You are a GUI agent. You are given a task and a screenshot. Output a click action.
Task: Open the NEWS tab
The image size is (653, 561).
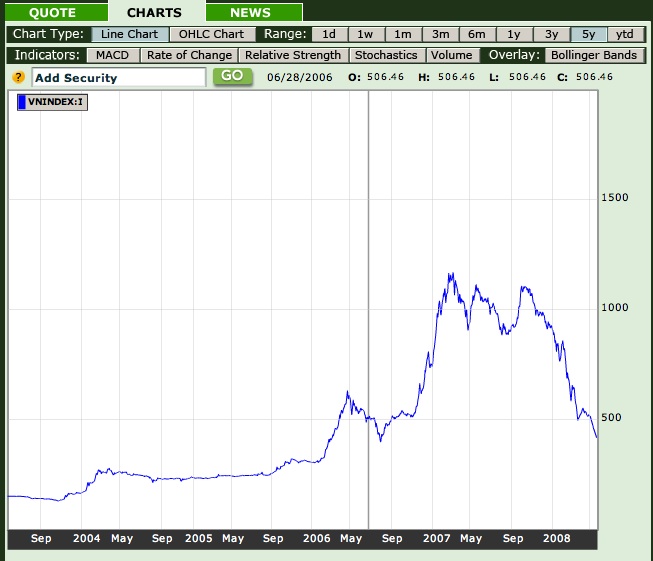[250, 13]
